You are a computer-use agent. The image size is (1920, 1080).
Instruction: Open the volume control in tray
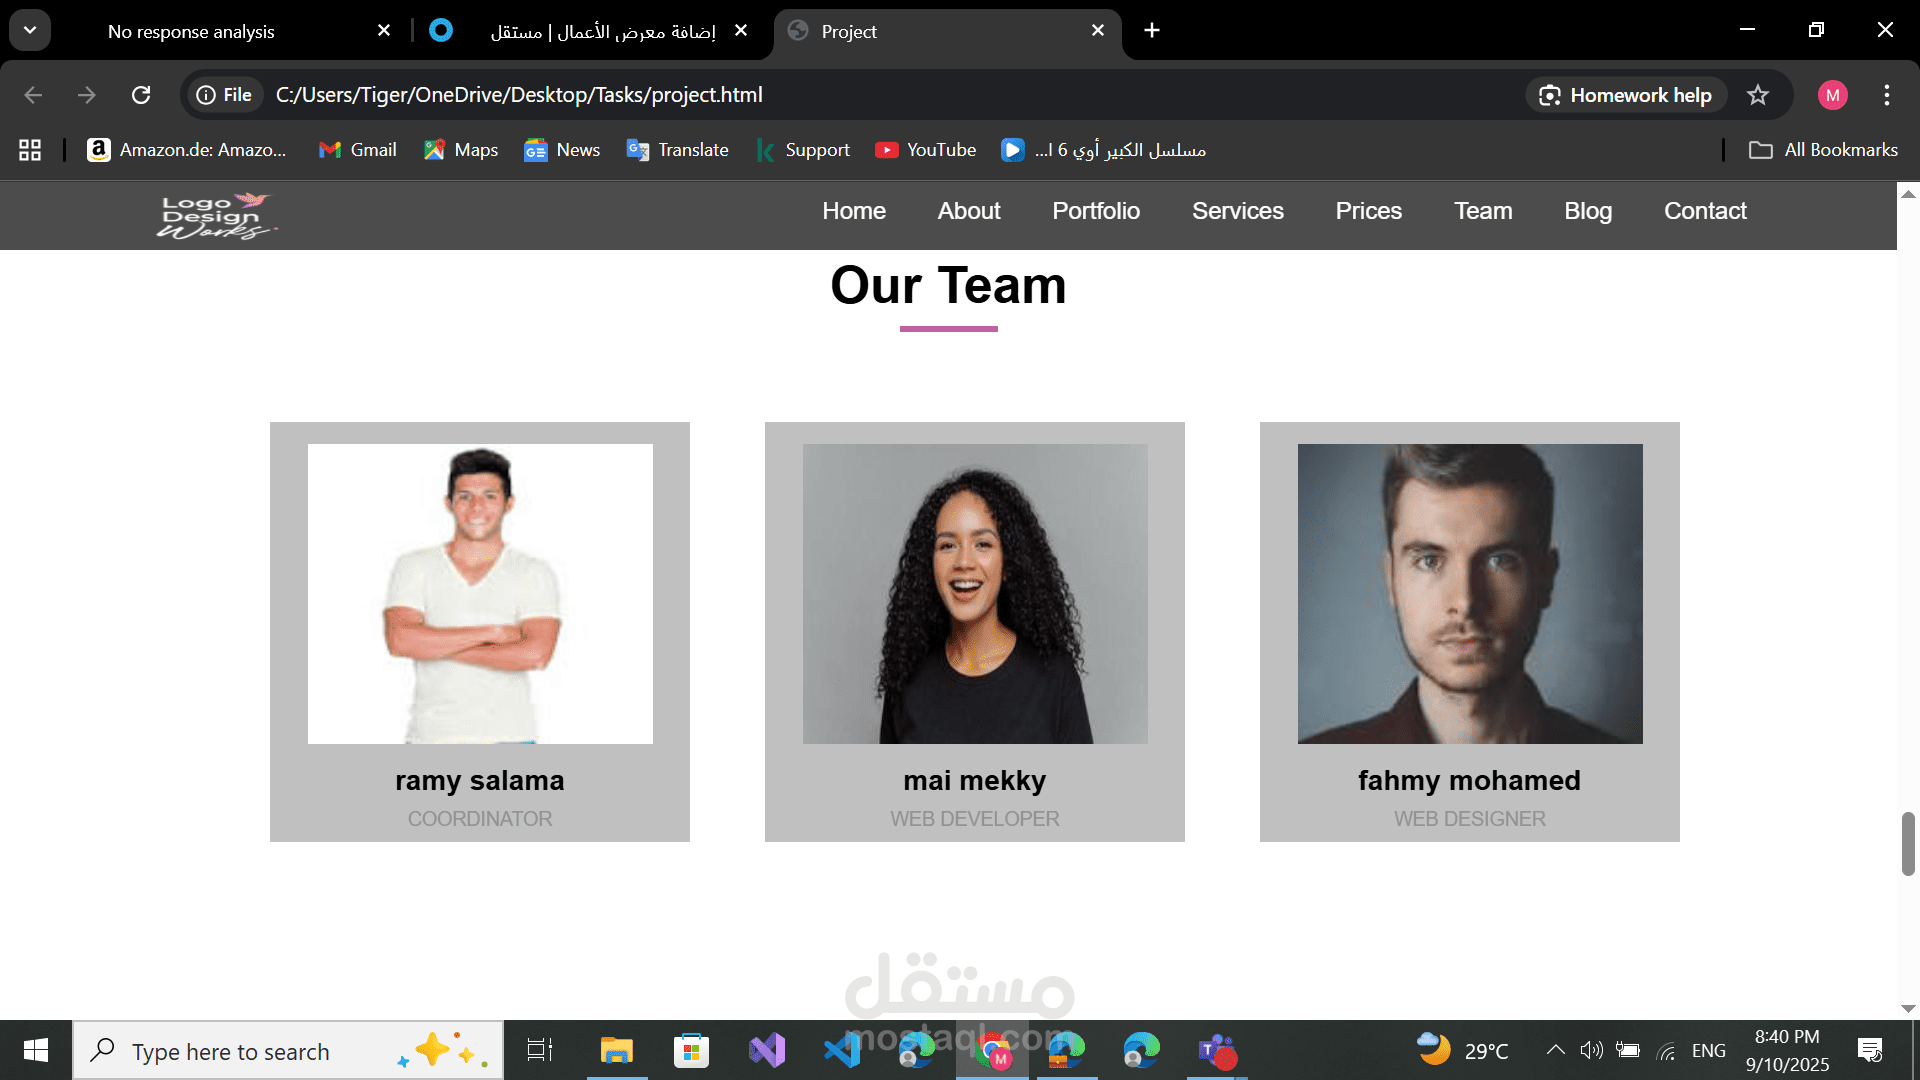click(x=1591, y=1050)
